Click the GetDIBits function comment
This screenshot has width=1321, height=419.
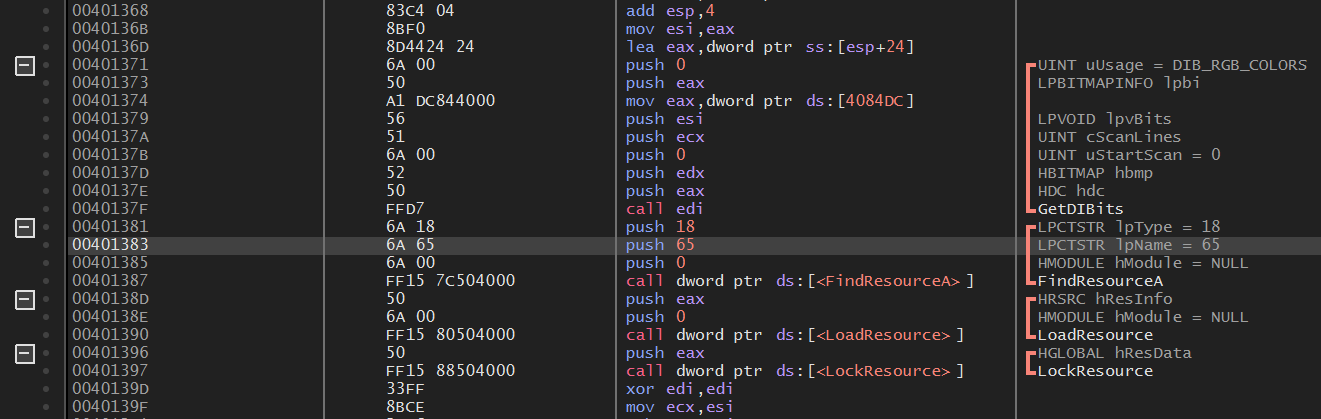(x=1080, y=209)
